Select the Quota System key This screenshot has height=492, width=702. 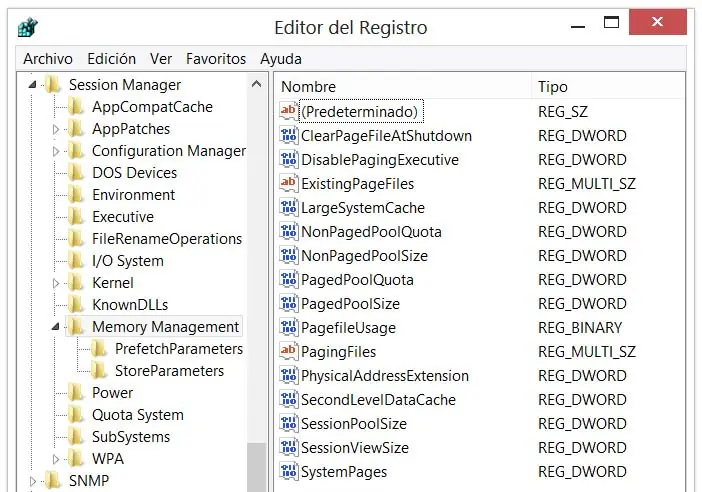pos(138,415)
